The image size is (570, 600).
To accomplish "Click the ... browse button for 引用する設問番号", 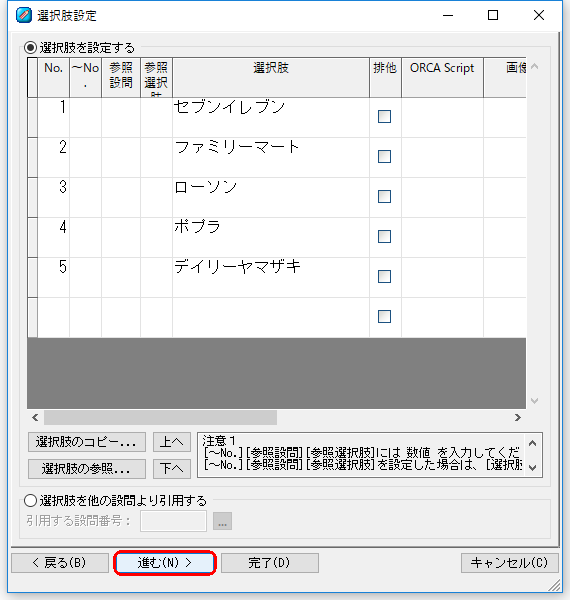I will (x=222, y=521).
